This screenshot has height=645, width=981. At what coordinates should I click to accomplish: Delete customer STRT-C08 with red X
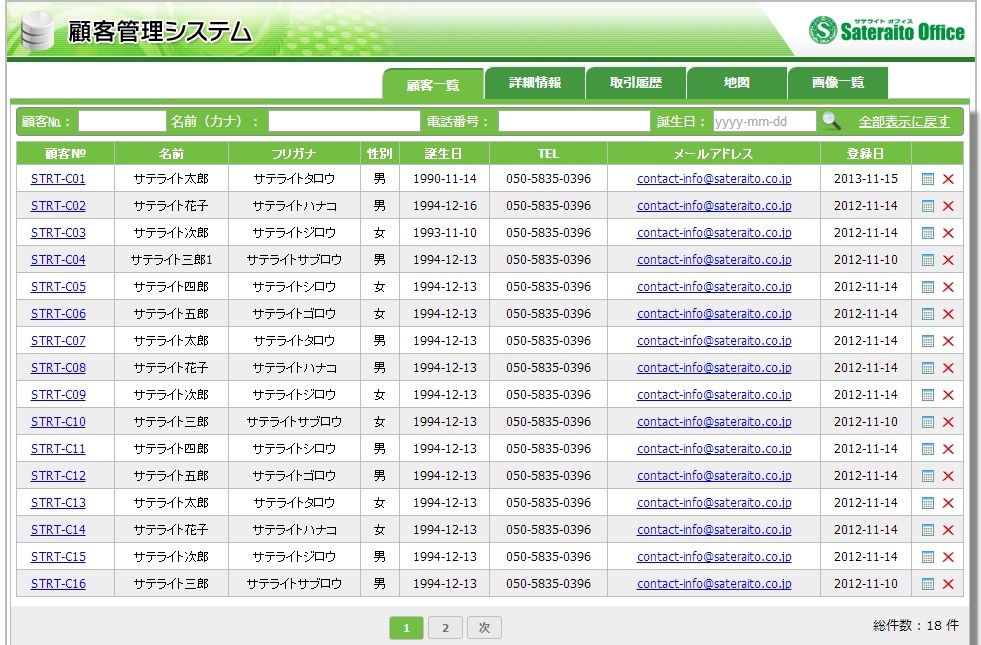[x=948, y=368]
